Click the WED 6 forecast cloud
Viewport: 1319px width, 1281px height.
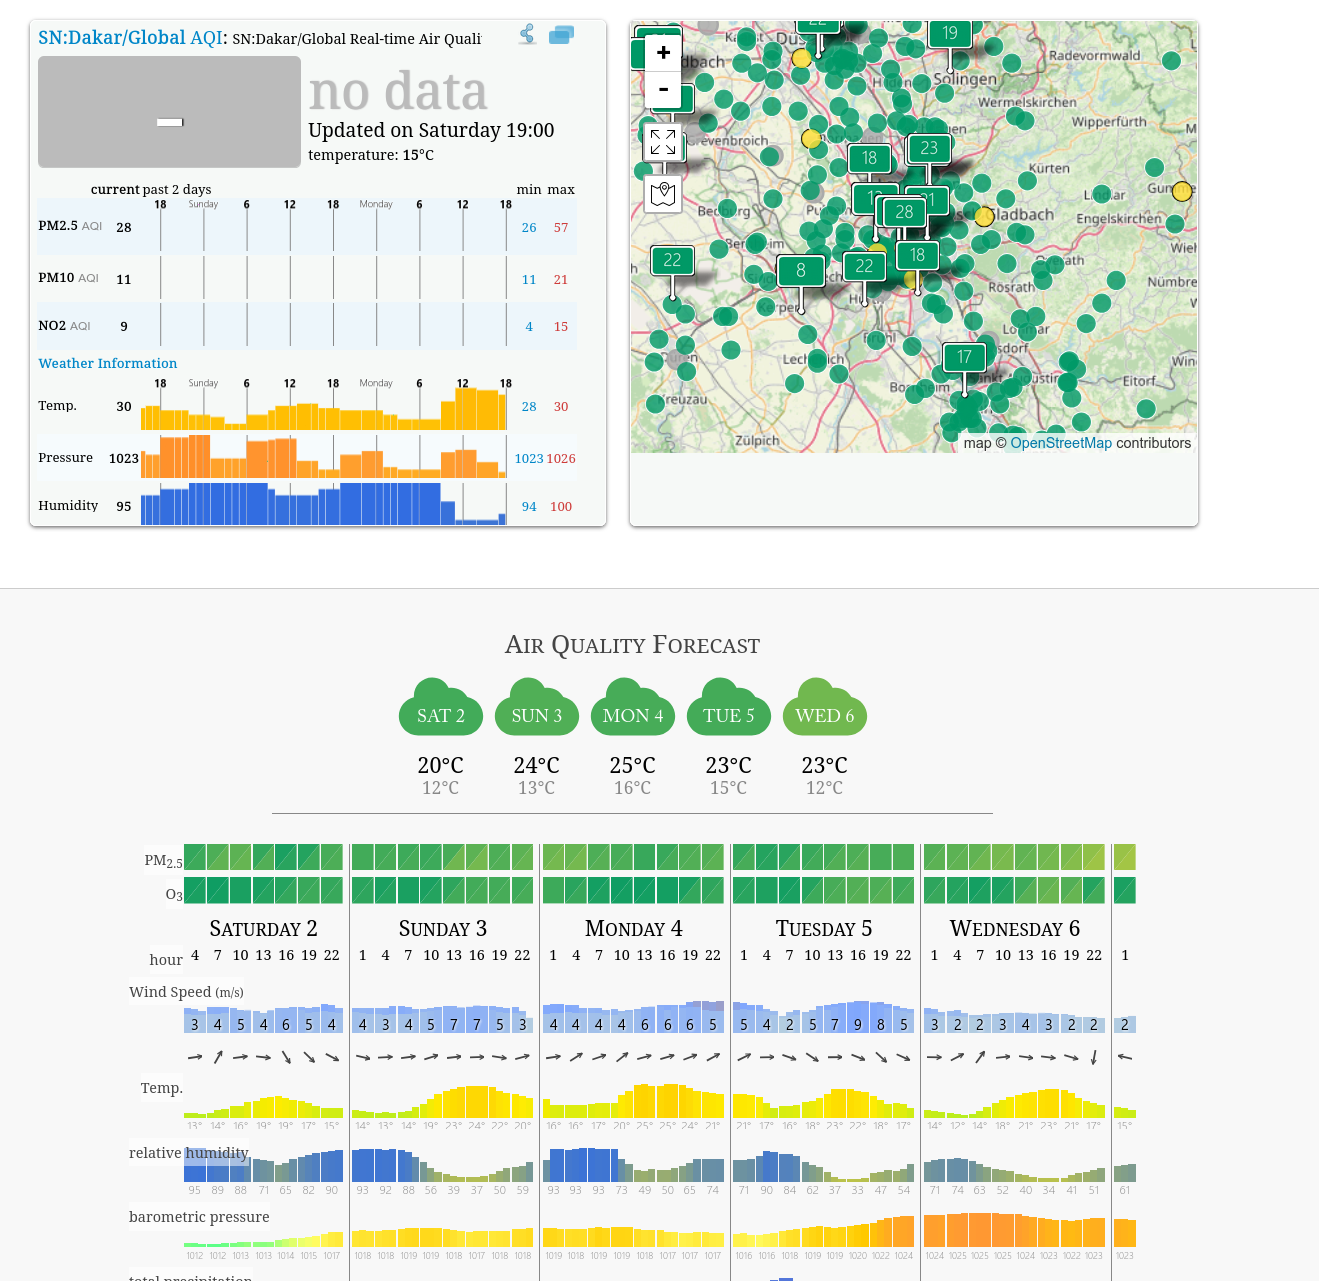coord(825,707)
